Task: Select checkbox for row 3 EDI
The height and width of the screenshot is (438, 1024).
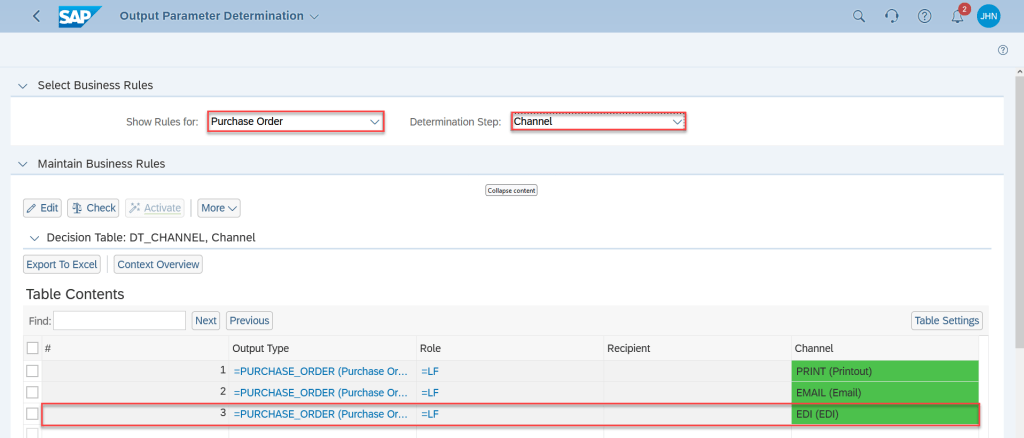Action: [x=32, y=414]
